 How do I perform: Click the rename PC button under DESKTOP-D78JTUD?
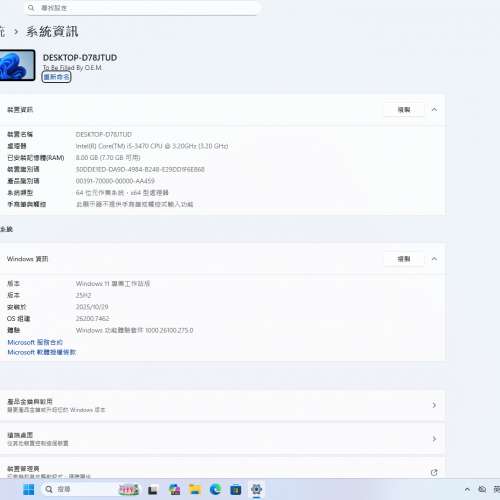[x=56, y=77]
